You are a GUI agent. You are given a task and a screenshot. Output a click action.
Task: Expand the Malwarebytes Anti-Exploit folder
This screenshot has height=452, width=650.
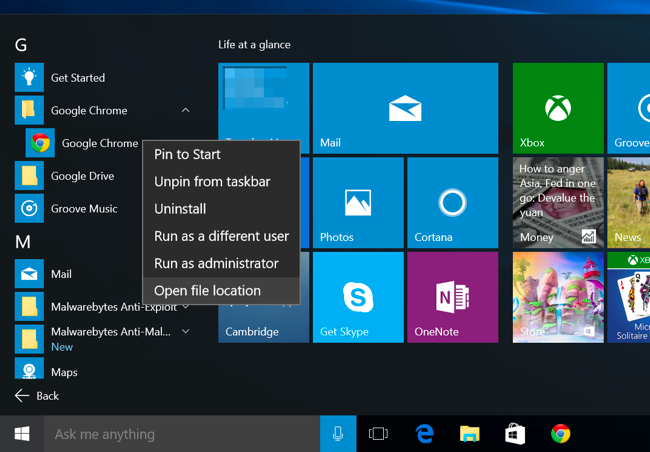click(186, 307)
